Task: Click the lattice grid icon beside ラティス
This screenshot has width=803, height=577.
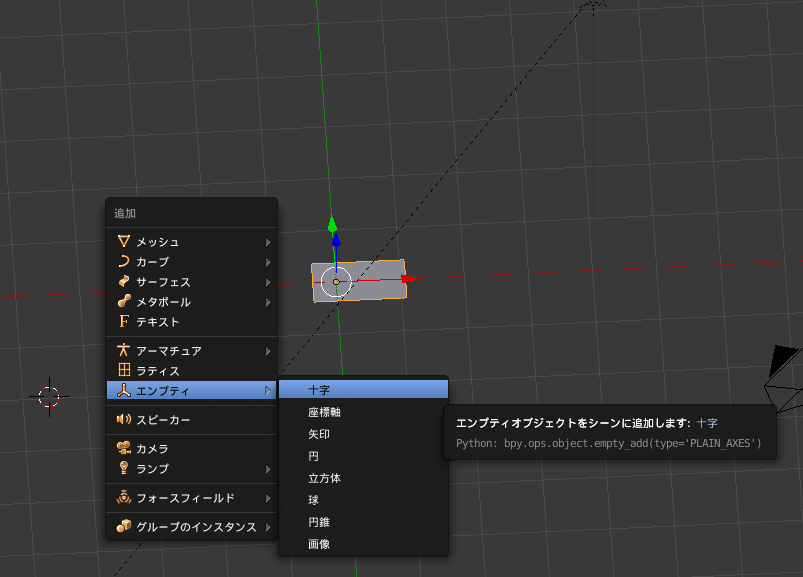Action: (124, 370)
